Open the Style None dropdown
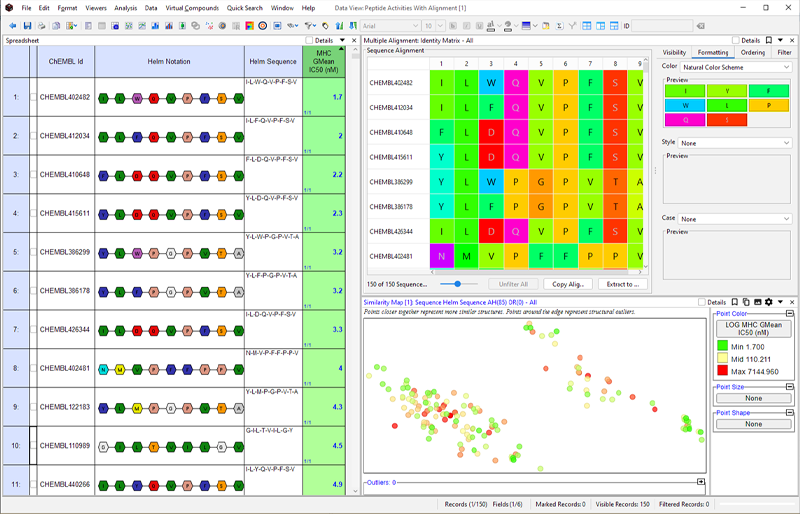Image resolution: width=800 pixels, height=514 pixels. click(736, 143)
